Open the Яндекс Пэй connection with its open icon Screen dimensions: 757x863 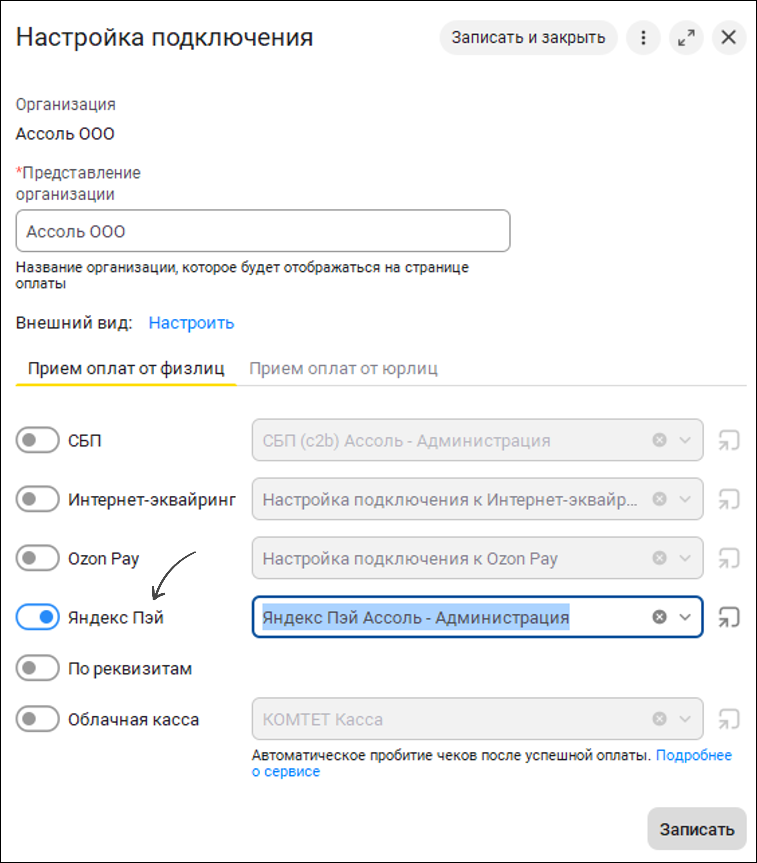tap(729, 617)
